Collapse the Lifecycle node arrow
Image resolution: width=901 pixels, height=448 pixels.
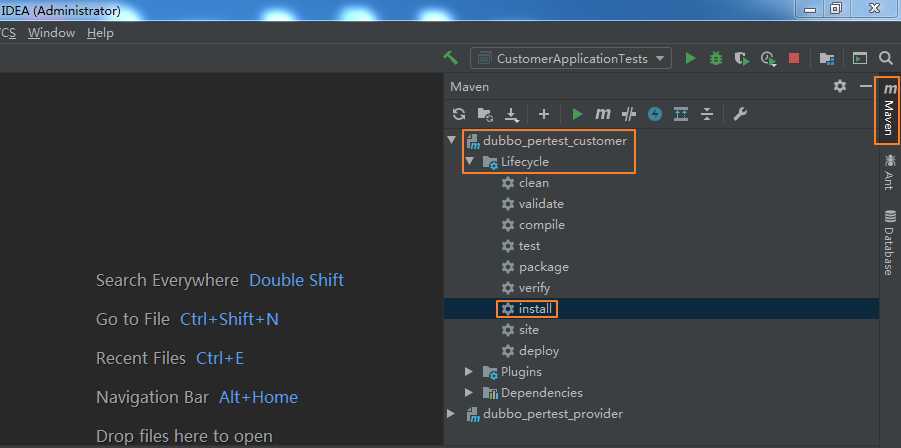pyautogui.click(x=470, y=161)
